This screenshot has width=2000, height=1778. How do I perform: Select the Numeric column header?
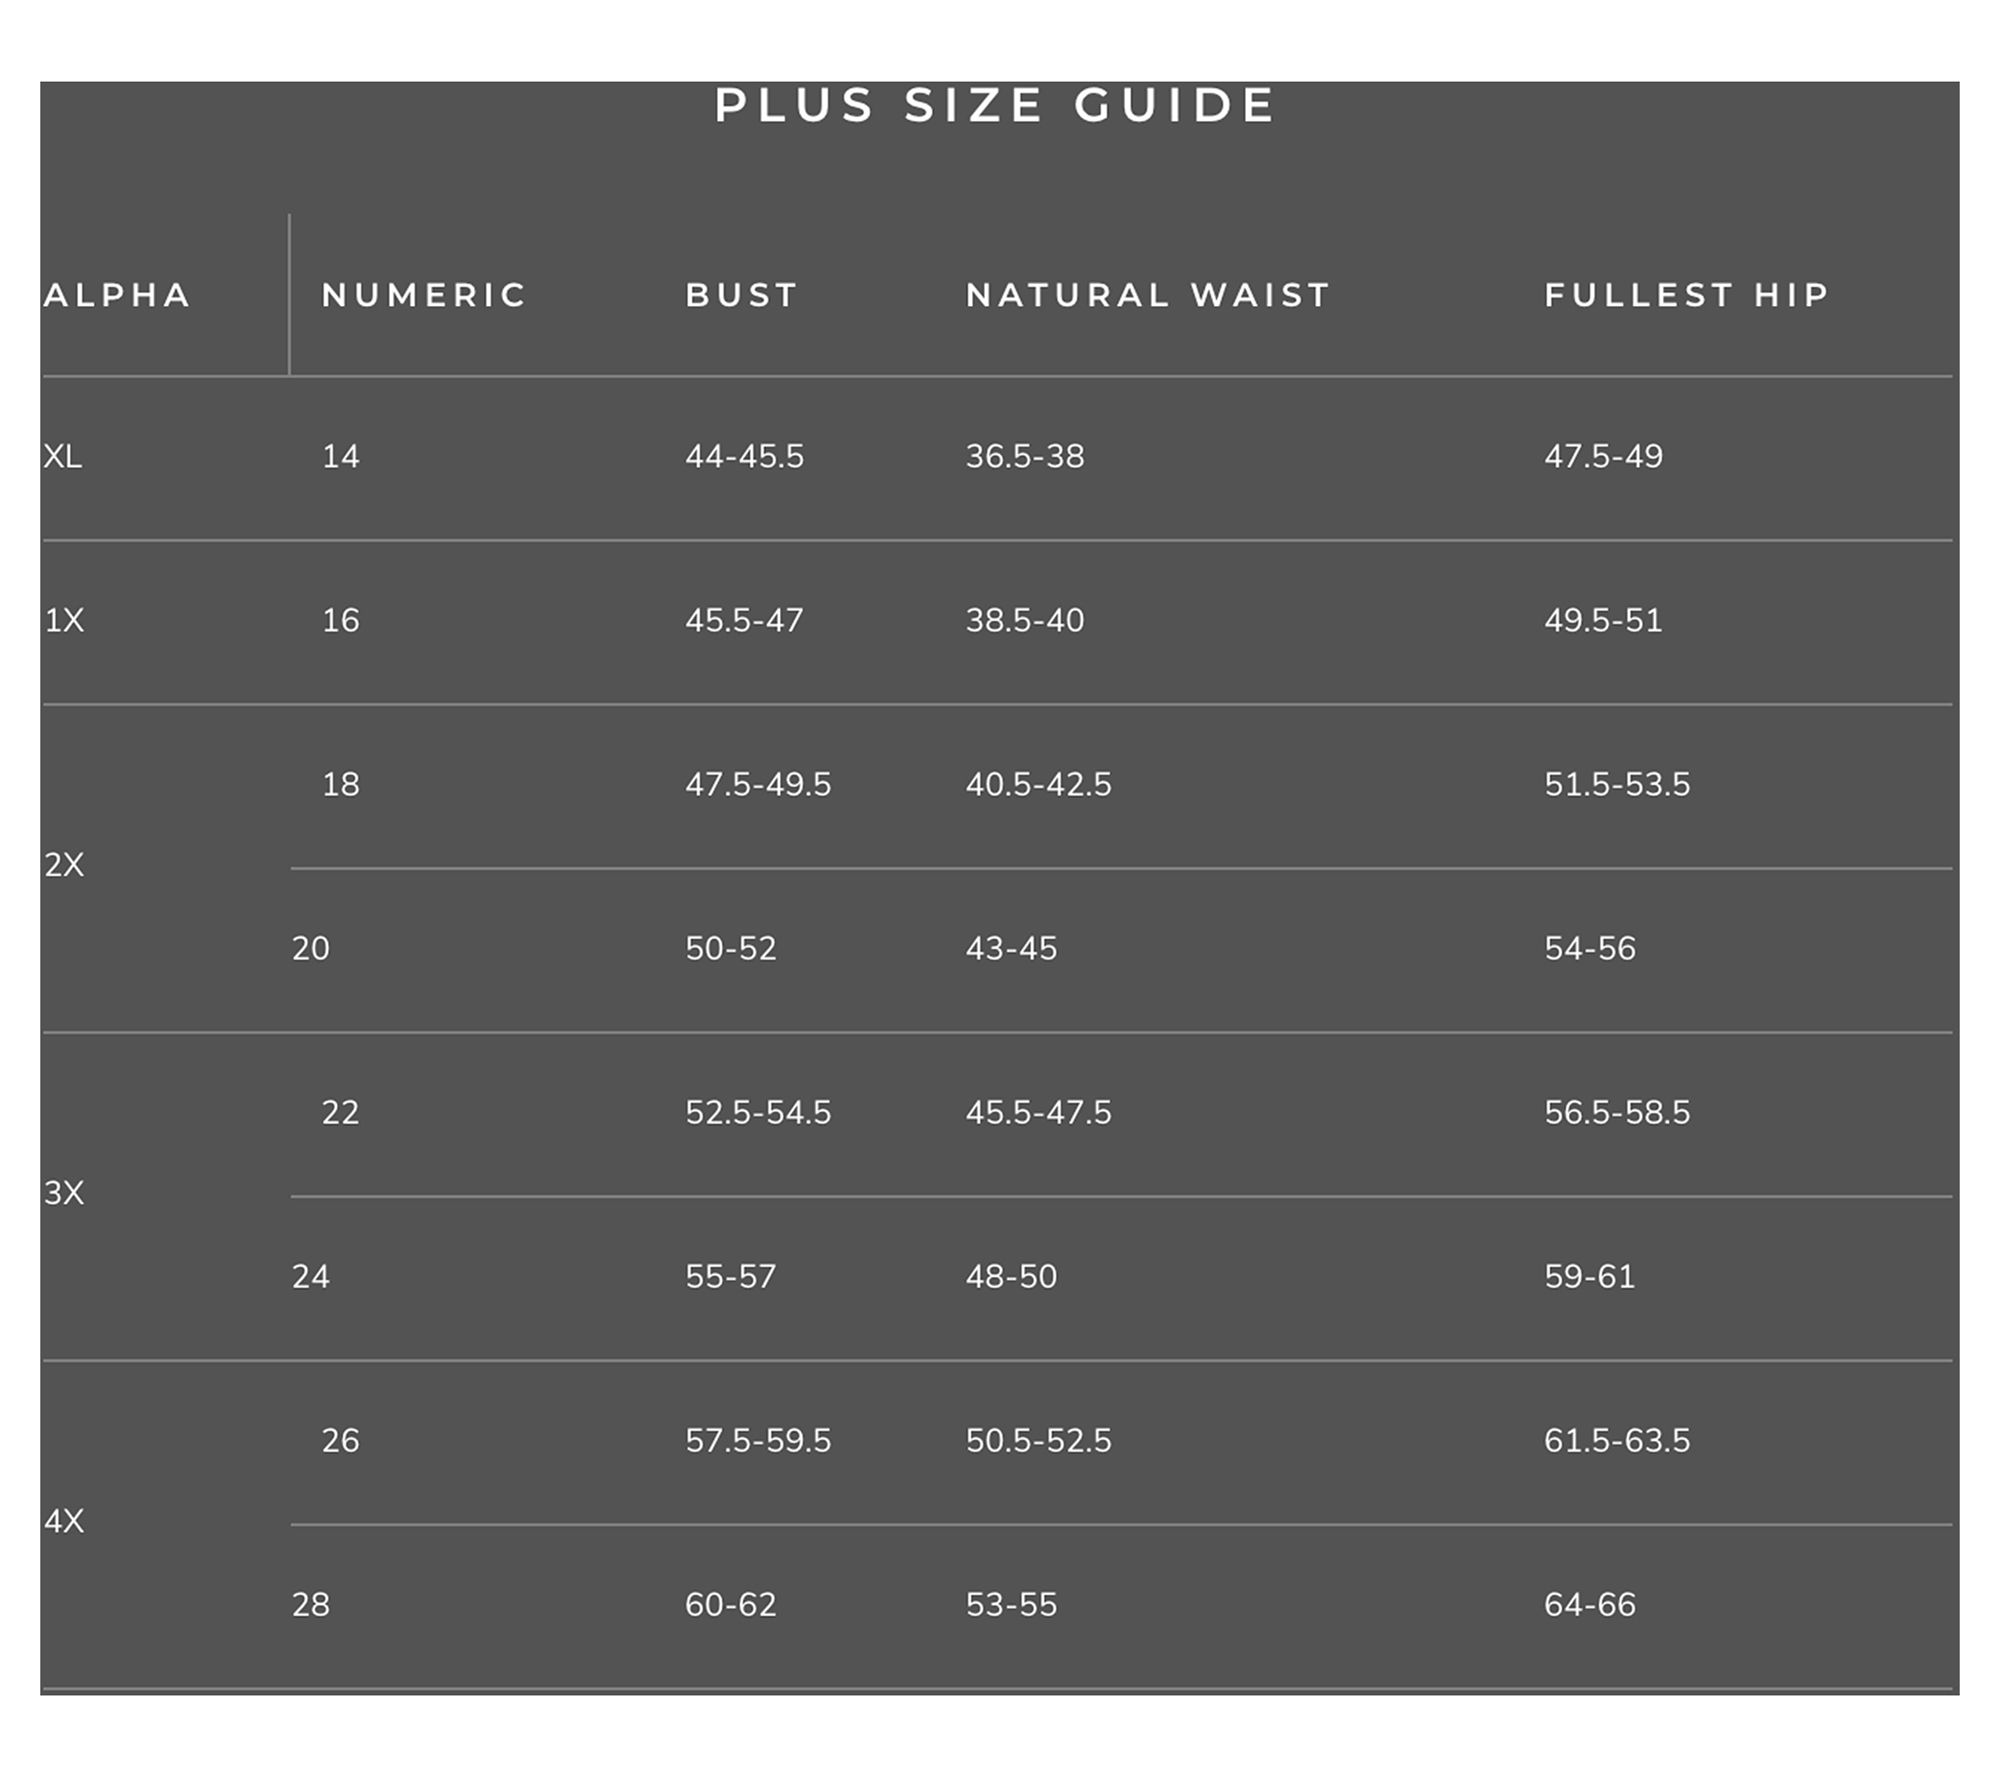(424, 295)
